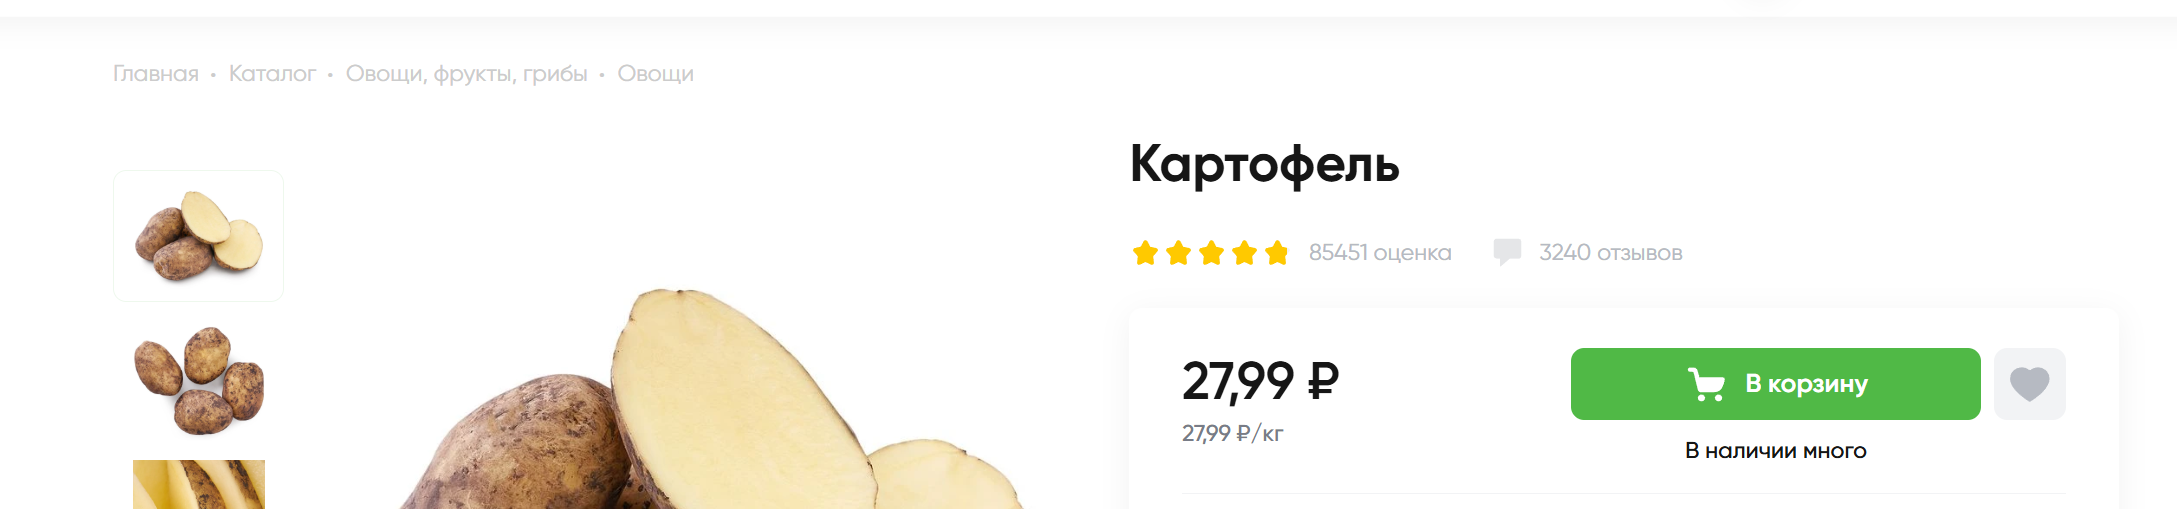2177x509 pixels.
Task: Click the review speech bubble icon
Action: (1507, 252)
